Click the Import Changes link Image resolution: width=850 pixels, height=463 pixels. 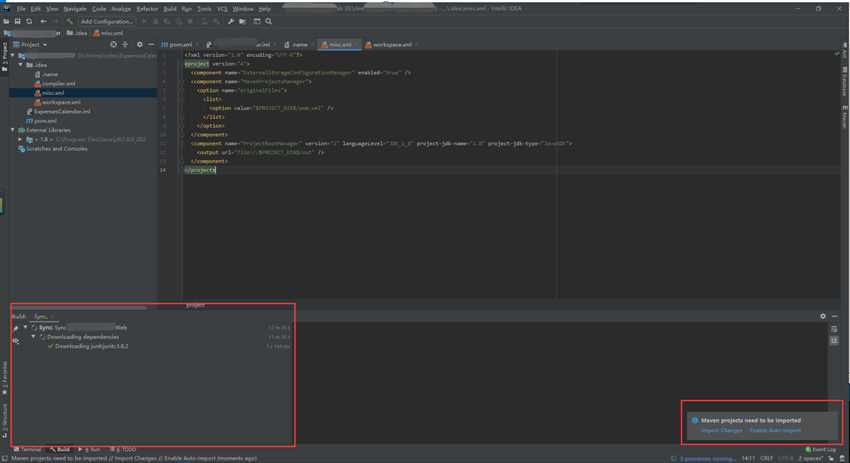pyautogui.click(x=722, y=430)
